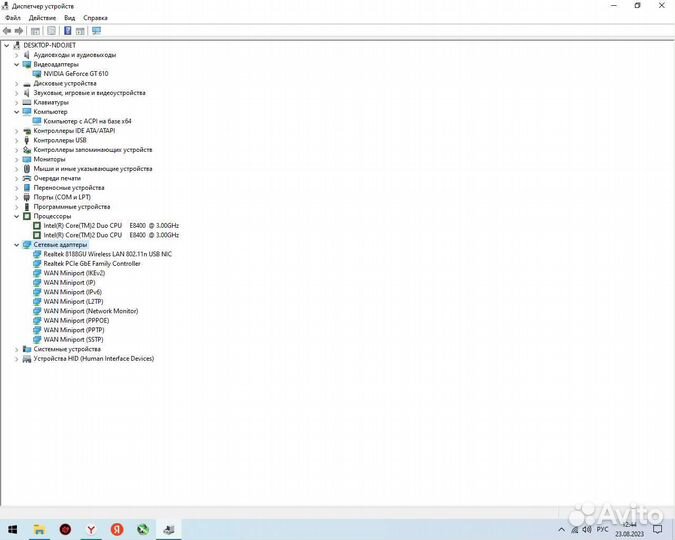Expand the Контроллеры USB category
The height and width of the screenshot is (540, 675).
pos(16,140)
